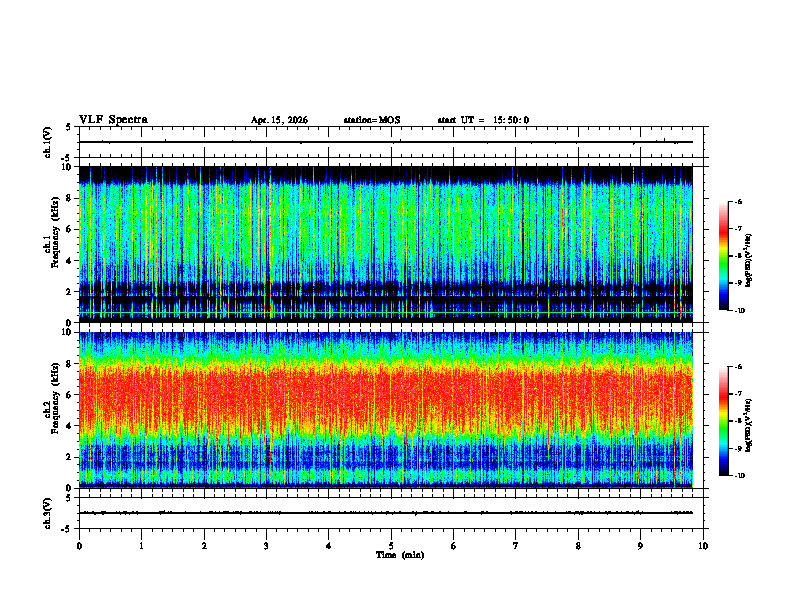This screenshot has width=792, height=612.
Task: Click the ch.1 color scale bar
Action: click(x=723, y=256)
